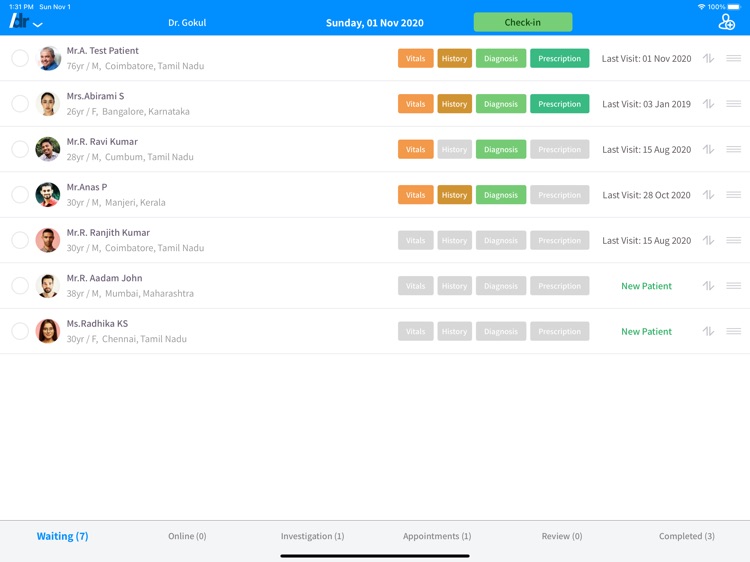Open the date Sunday, 01 Nov 2020
Viewport: 750px width, 562px height.
click(375, 22)
